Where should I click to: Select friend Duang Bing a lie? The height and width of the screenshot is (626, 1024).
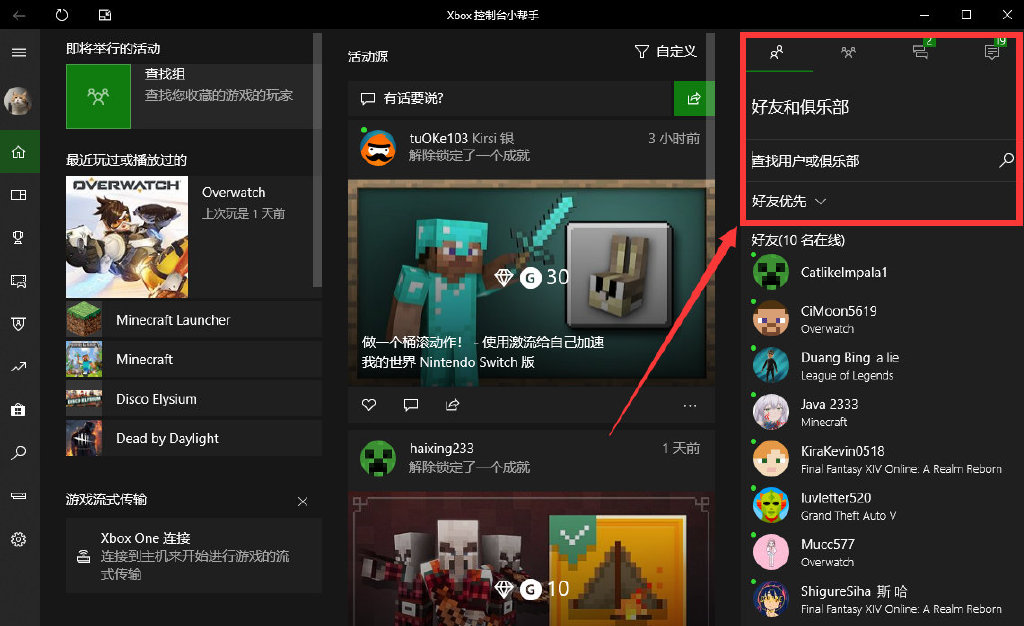point(878,366)
